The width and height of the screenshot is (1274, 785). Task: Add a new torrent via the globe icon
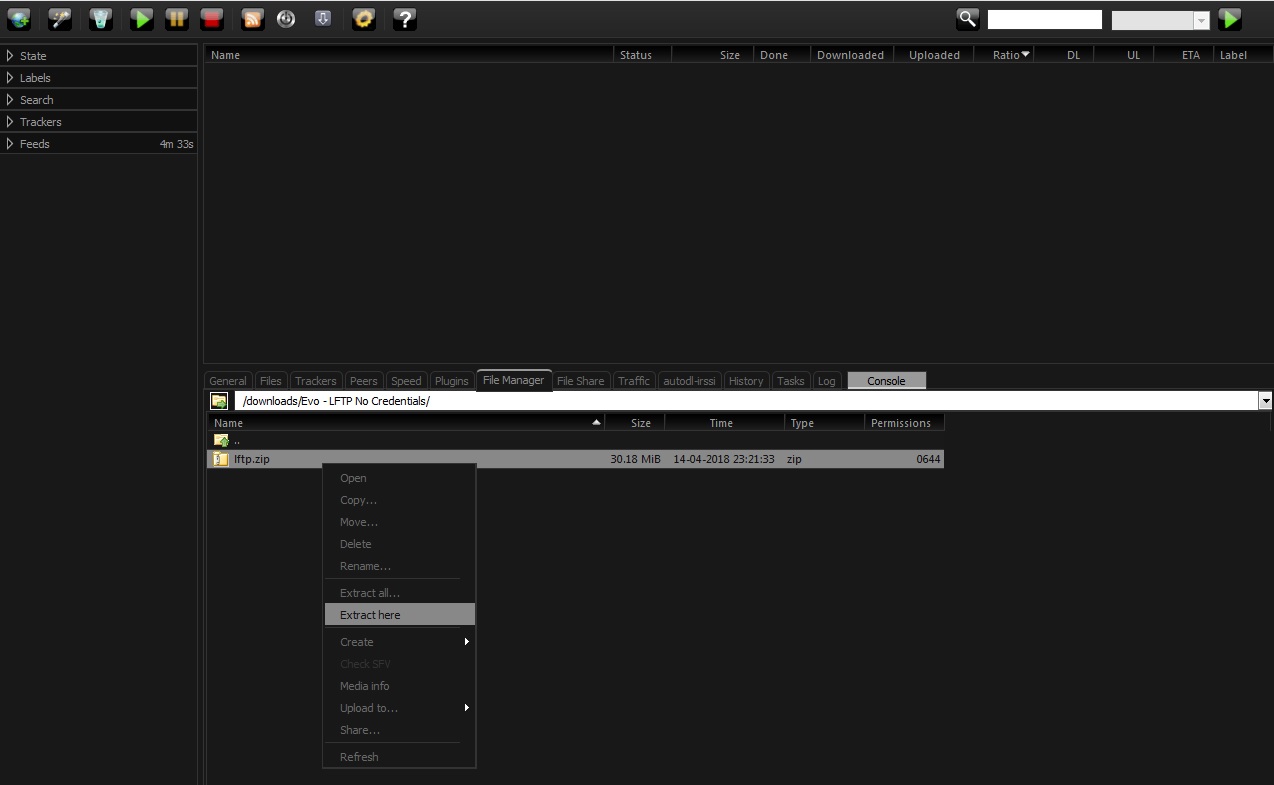click(18, 18)
